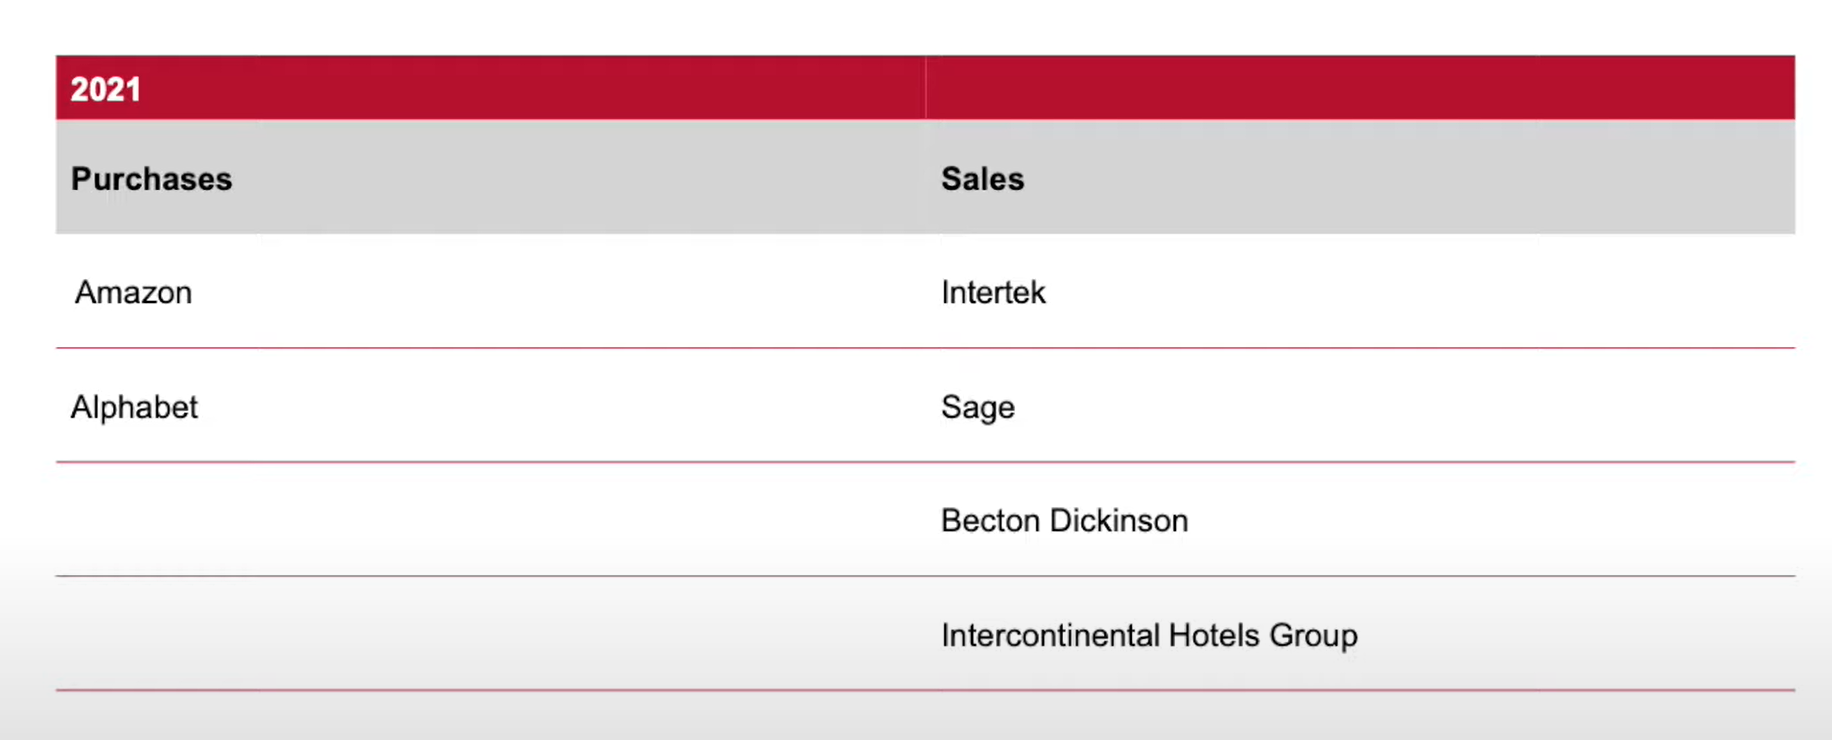The width and height of the screenshot is (1832, 740).
Task: Click the Amazon purchase entry
Action: tap(133, 293)
